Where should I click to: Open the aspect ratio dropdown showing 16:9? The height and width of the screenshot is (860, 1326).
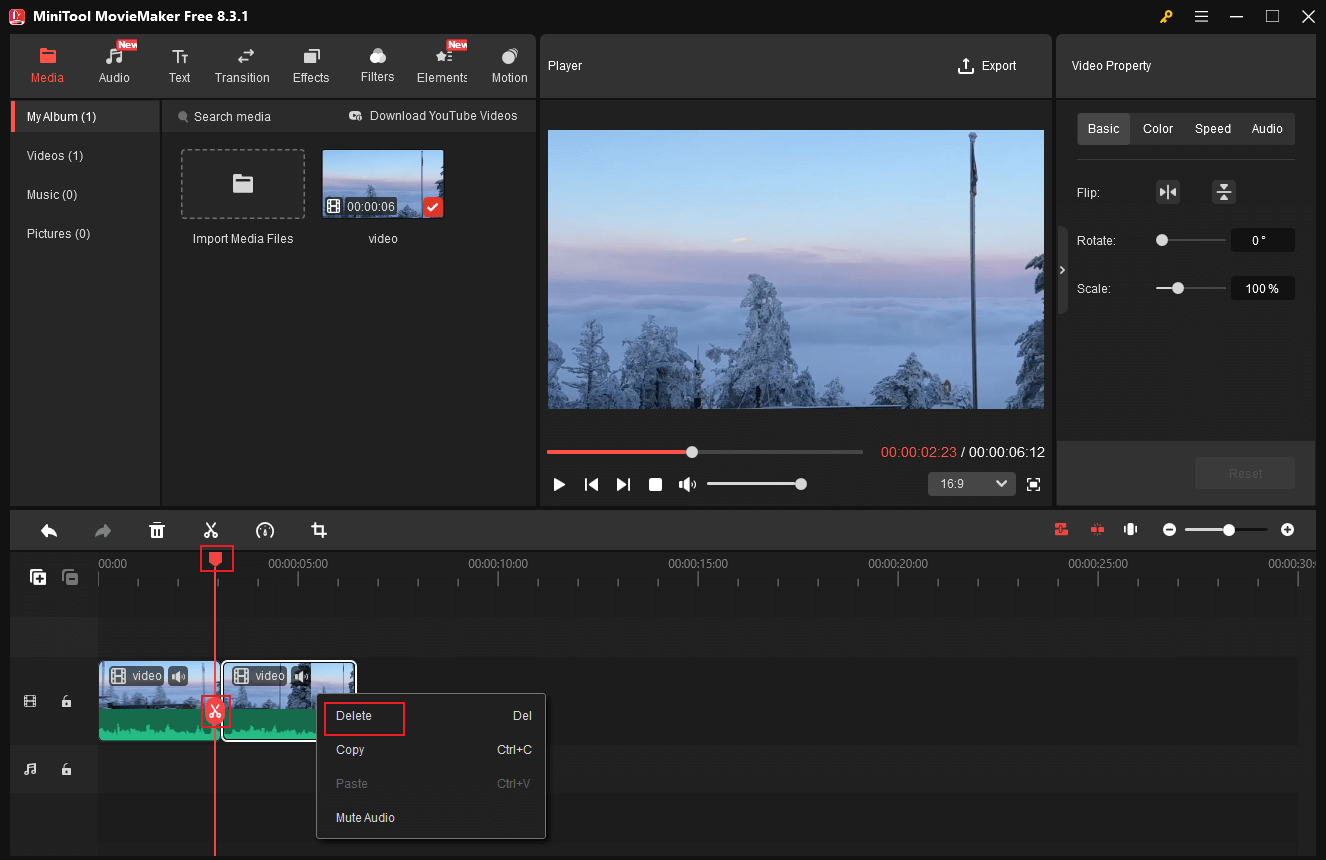(x=971, y=483)
